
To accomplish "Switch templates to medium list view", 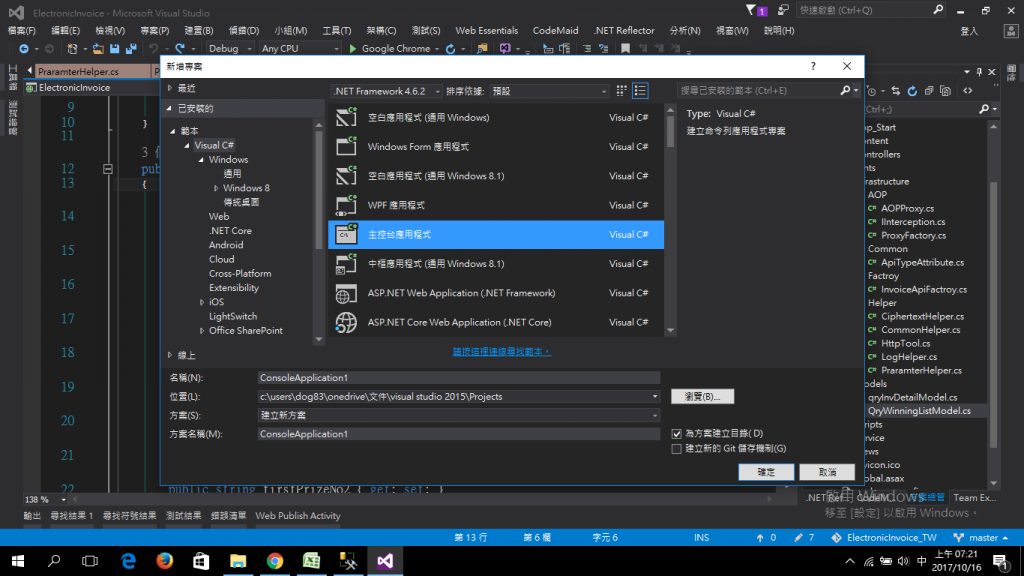I will (640, 91).
